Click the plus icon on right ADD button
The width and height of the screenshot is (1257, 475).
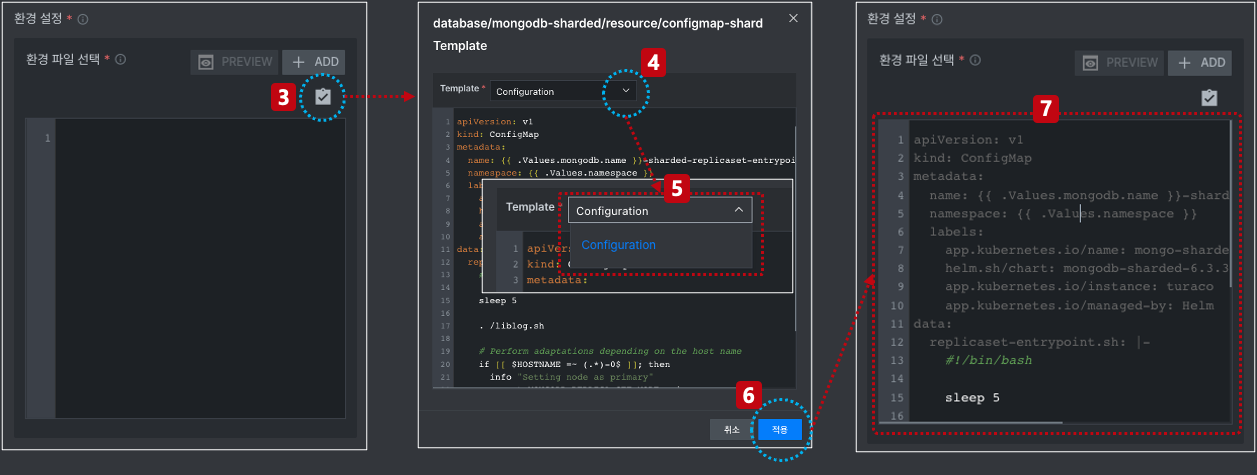pyautogui.click(x=1185, y=62)
